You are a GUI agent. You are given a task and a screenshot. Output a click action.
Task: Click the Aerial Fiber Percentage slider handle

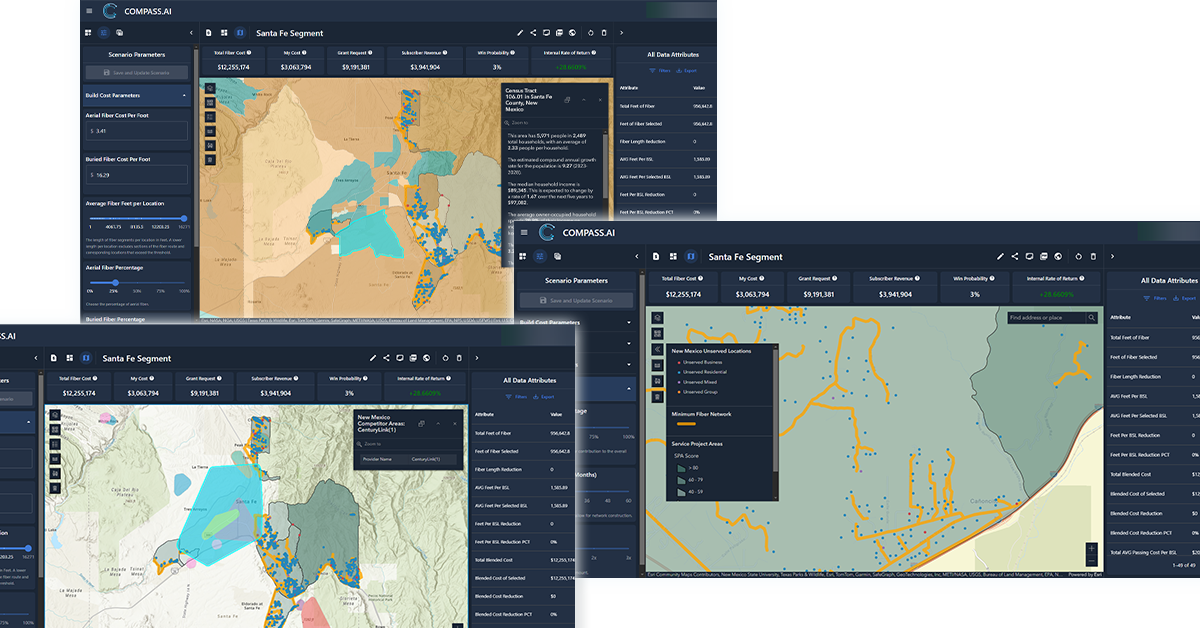pyautogui.click(x=115, y=283)
